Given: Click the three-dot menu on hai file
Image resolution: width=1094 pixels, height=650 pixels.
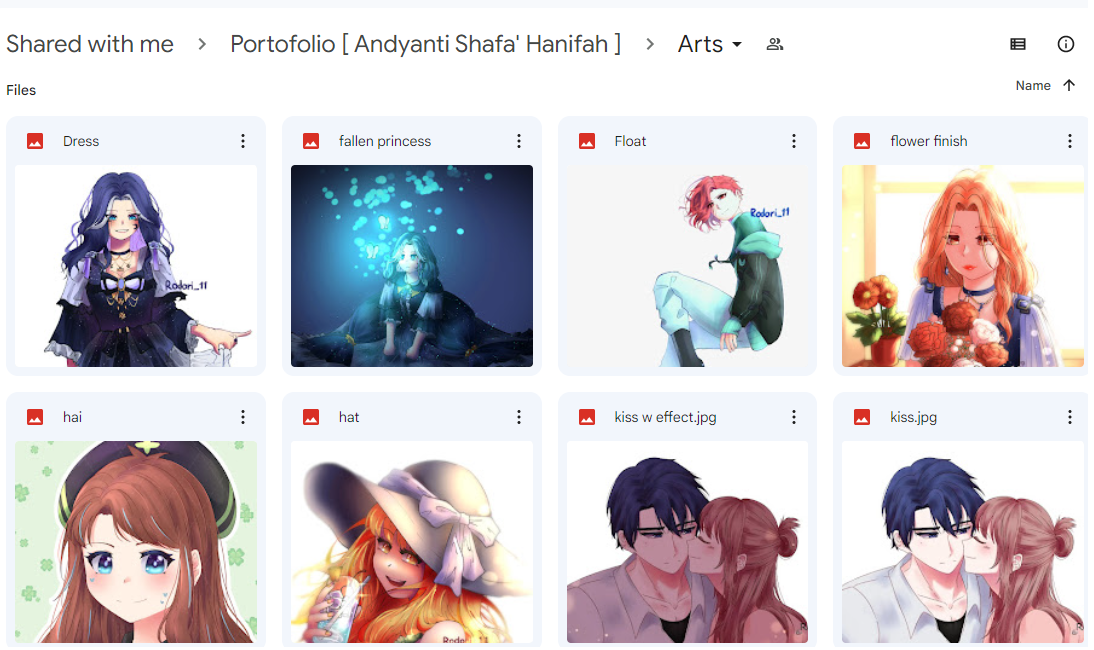Looking at the screenshot, I should coord(243,417).
